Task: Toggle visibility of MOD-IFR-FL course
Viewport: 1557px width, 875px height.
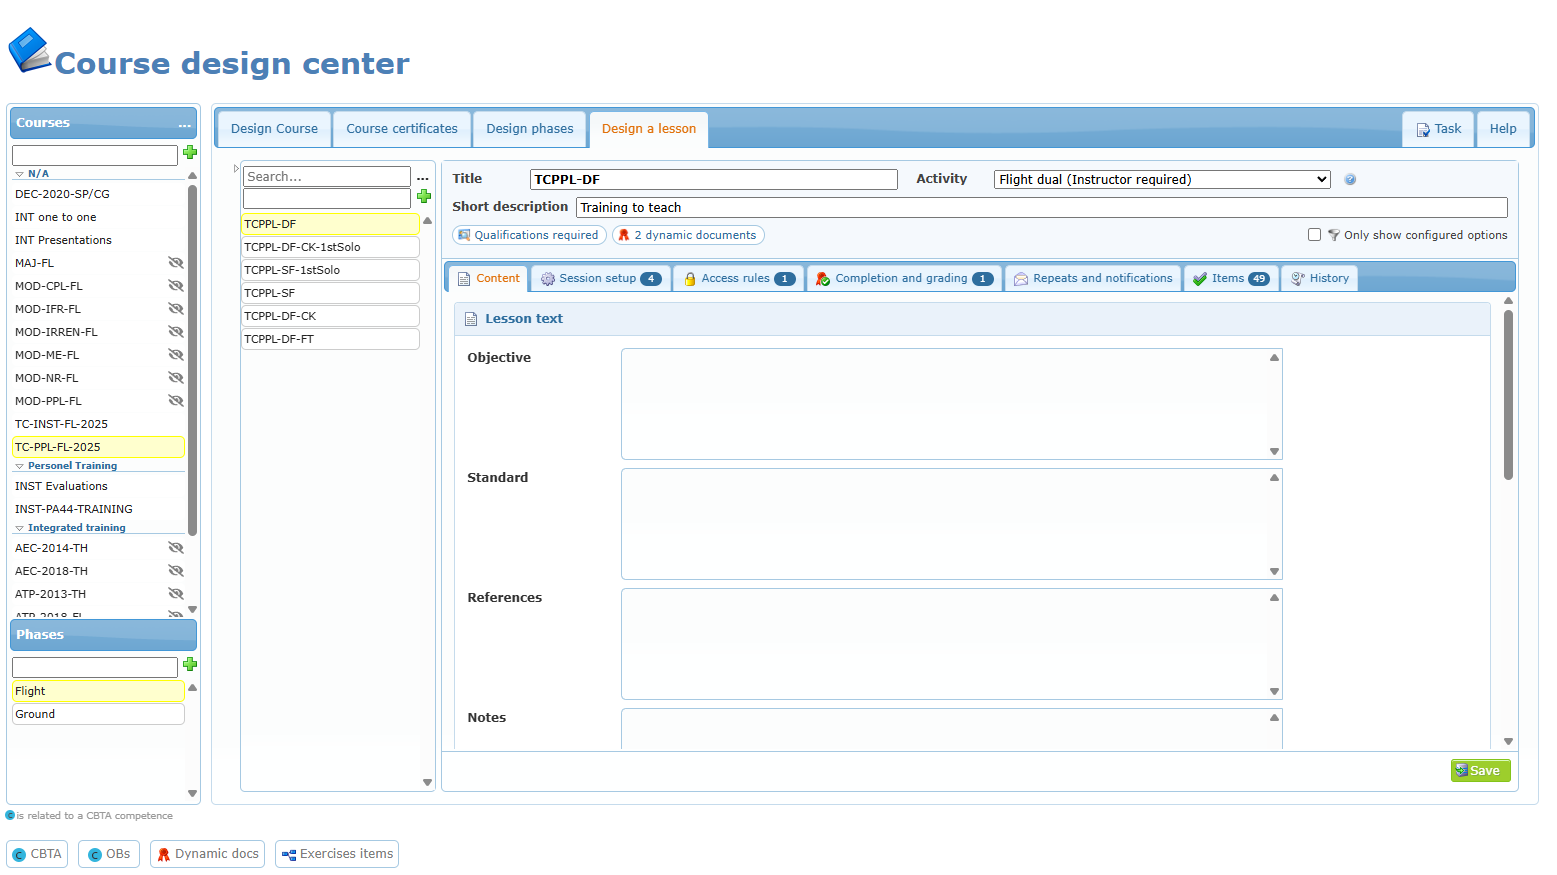Action: point(176,309)
